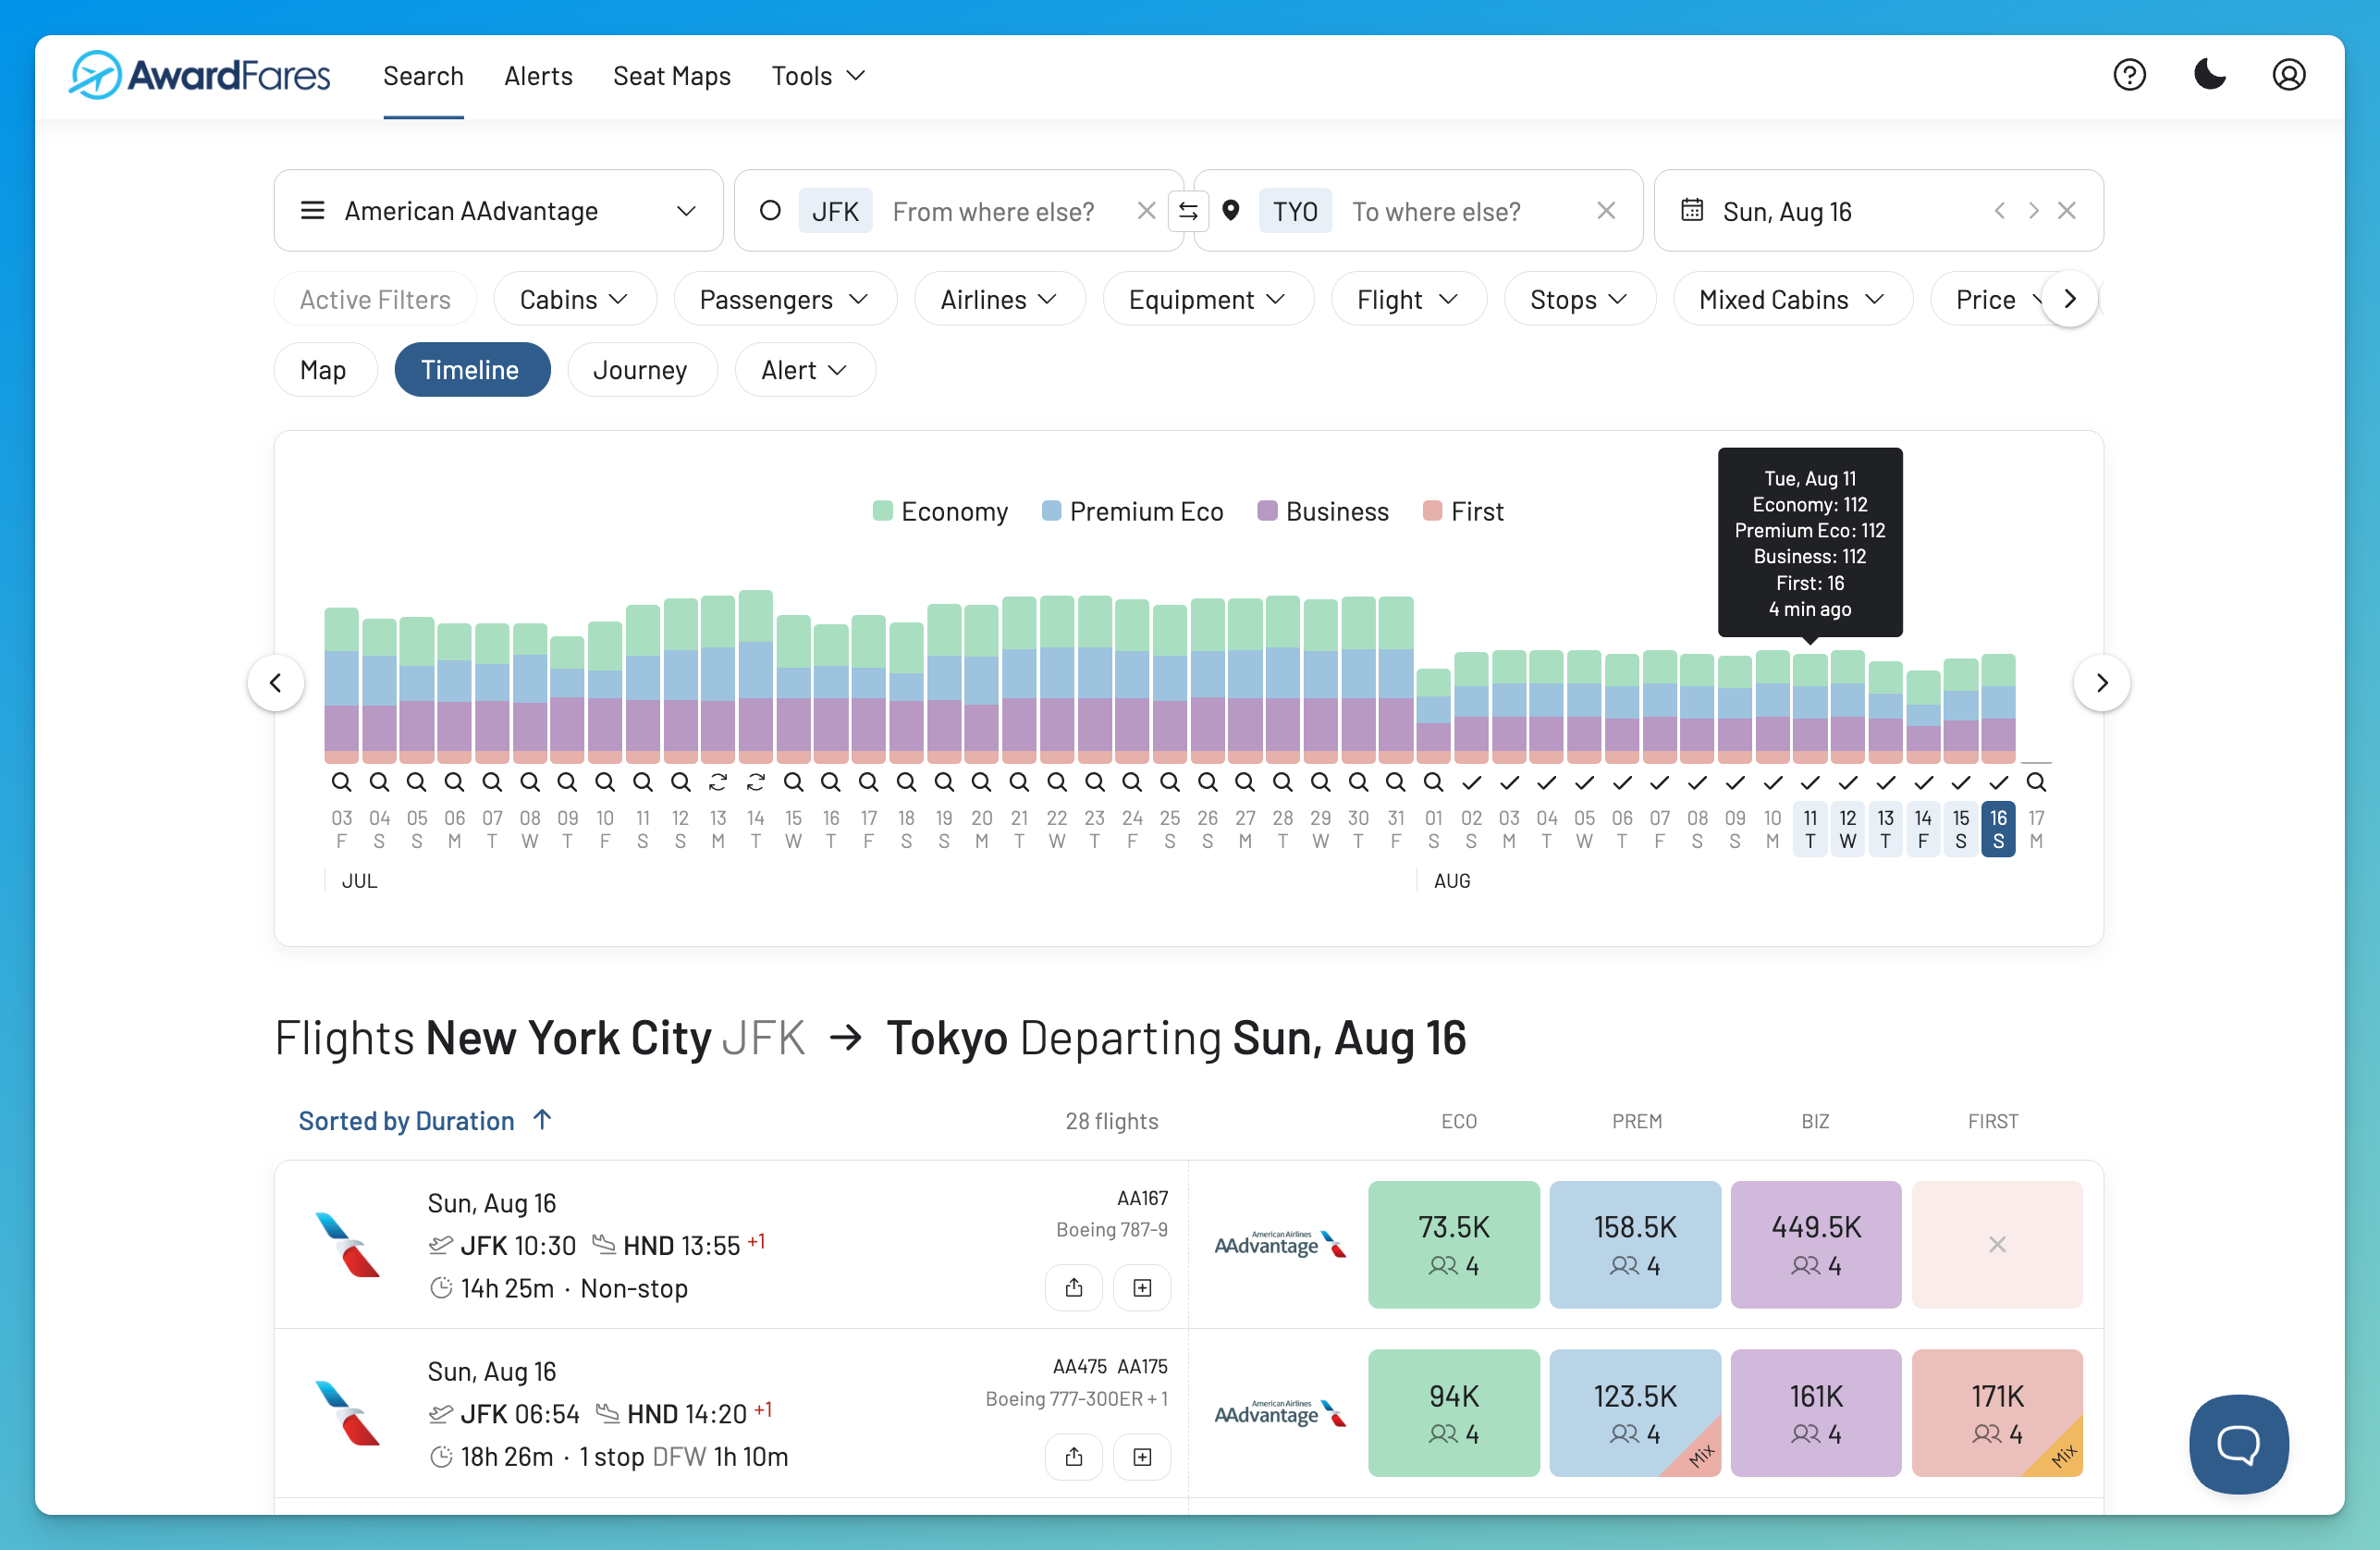Share the AA167 flight

(1073, 1288)
